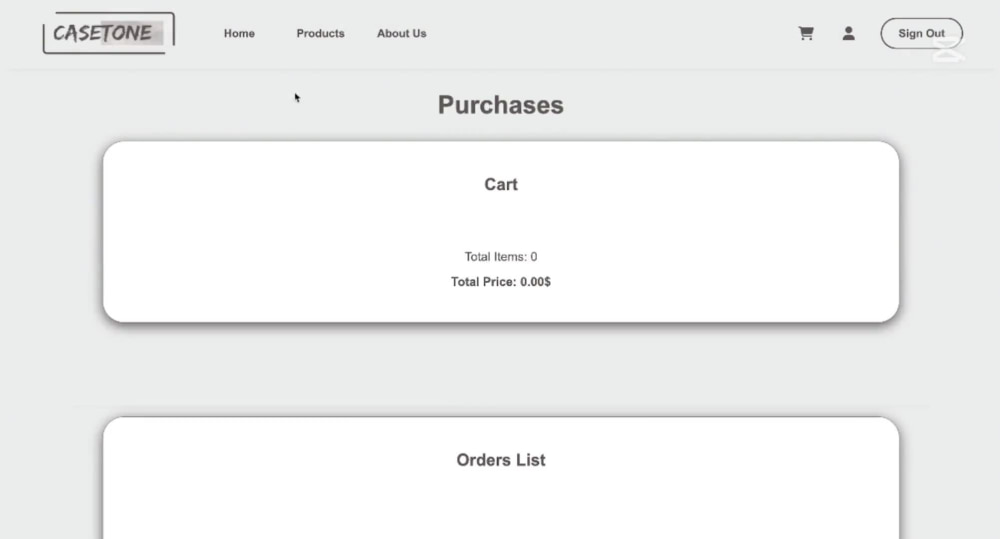Image resolution: width=1000 pixels, height=539 pixels.
Task: Click the Purchases page heading
Action: coord(501,105)
